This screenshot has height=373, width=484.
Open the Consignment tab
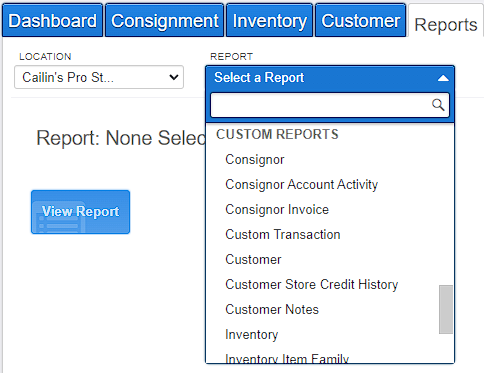pyautogui.click(x=165, y=21)
